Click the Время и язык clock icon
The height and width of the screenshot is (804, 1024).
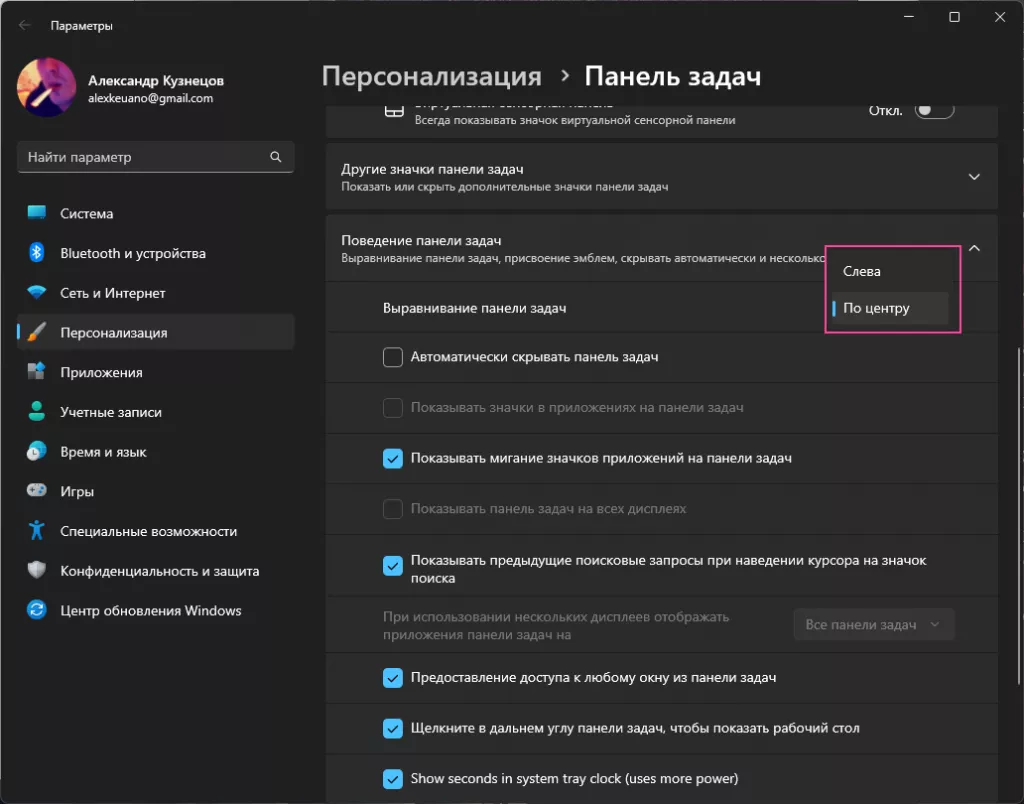[37, 452]
